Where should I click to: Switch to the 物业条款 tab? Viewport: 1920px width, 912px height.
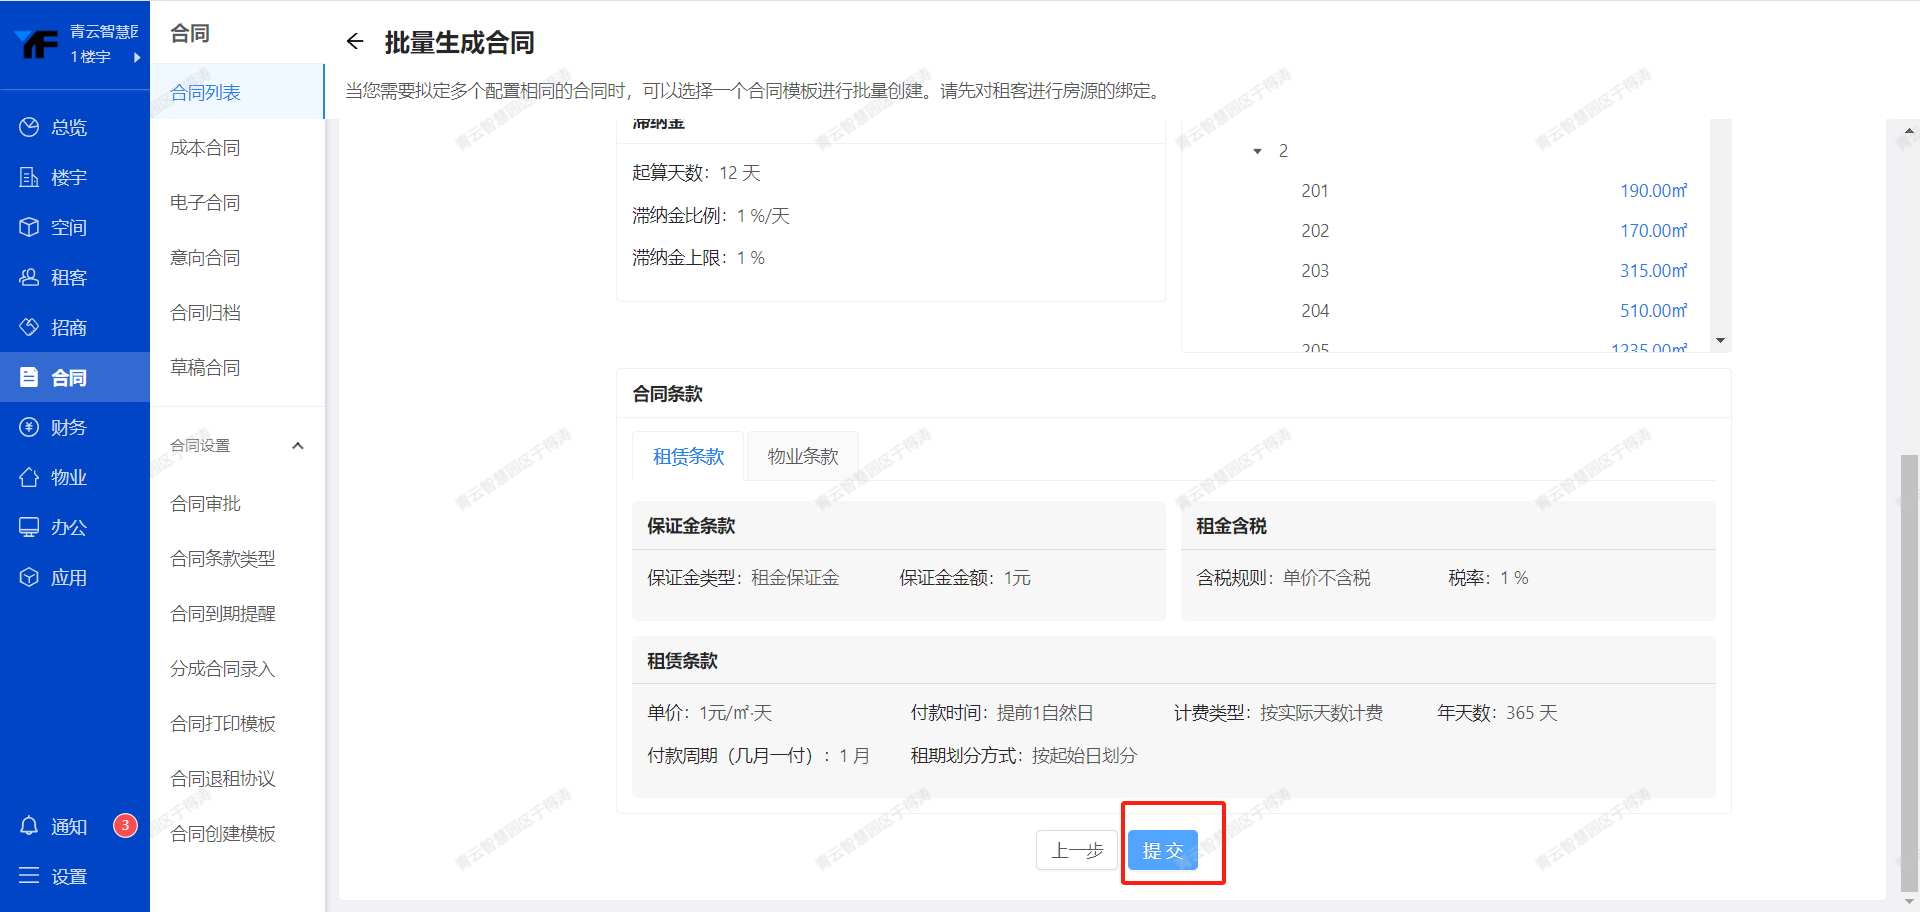point(802,457)
